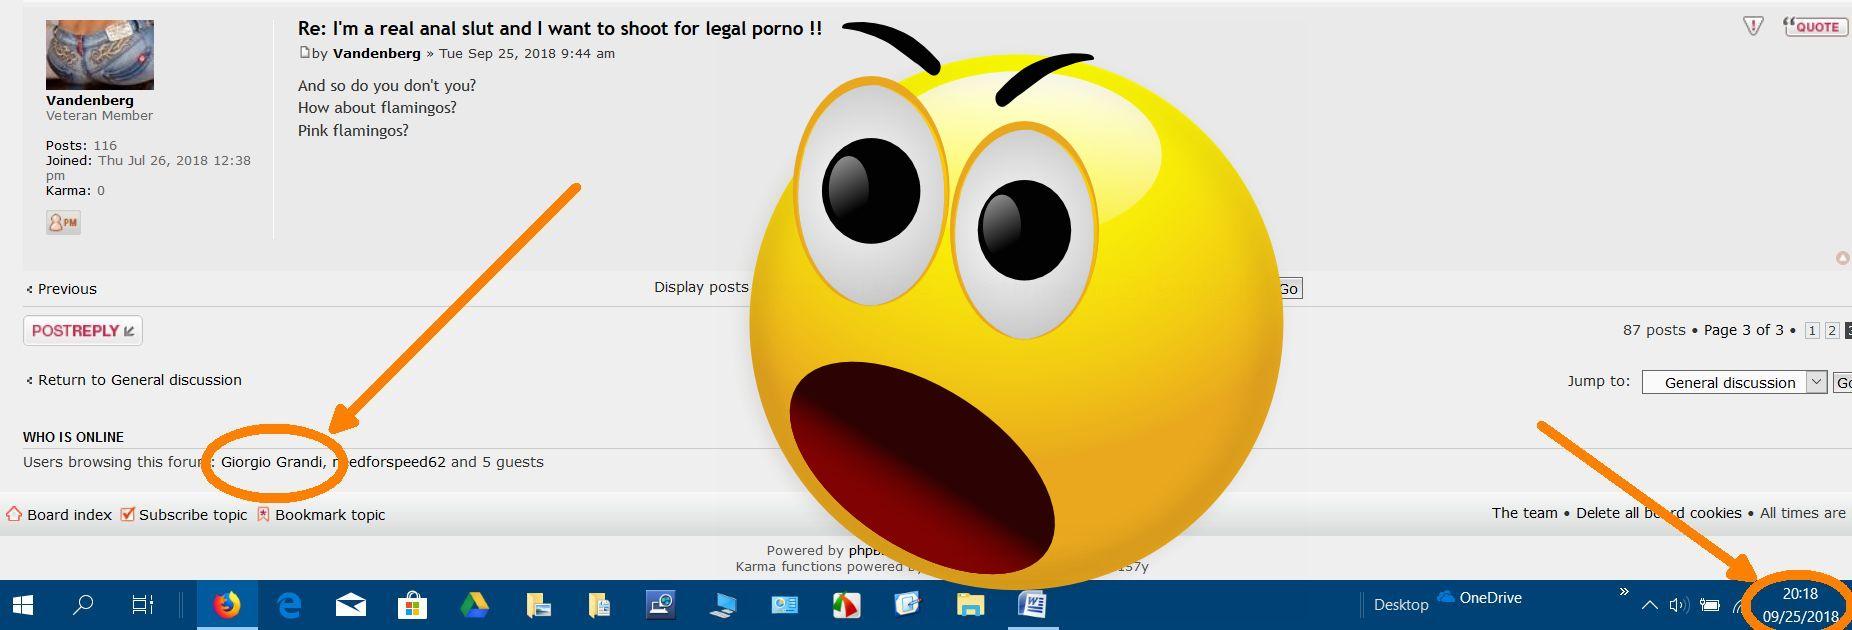Show hidden system tray icons chevron
1852x630 pixels.
click(1650, 605)
